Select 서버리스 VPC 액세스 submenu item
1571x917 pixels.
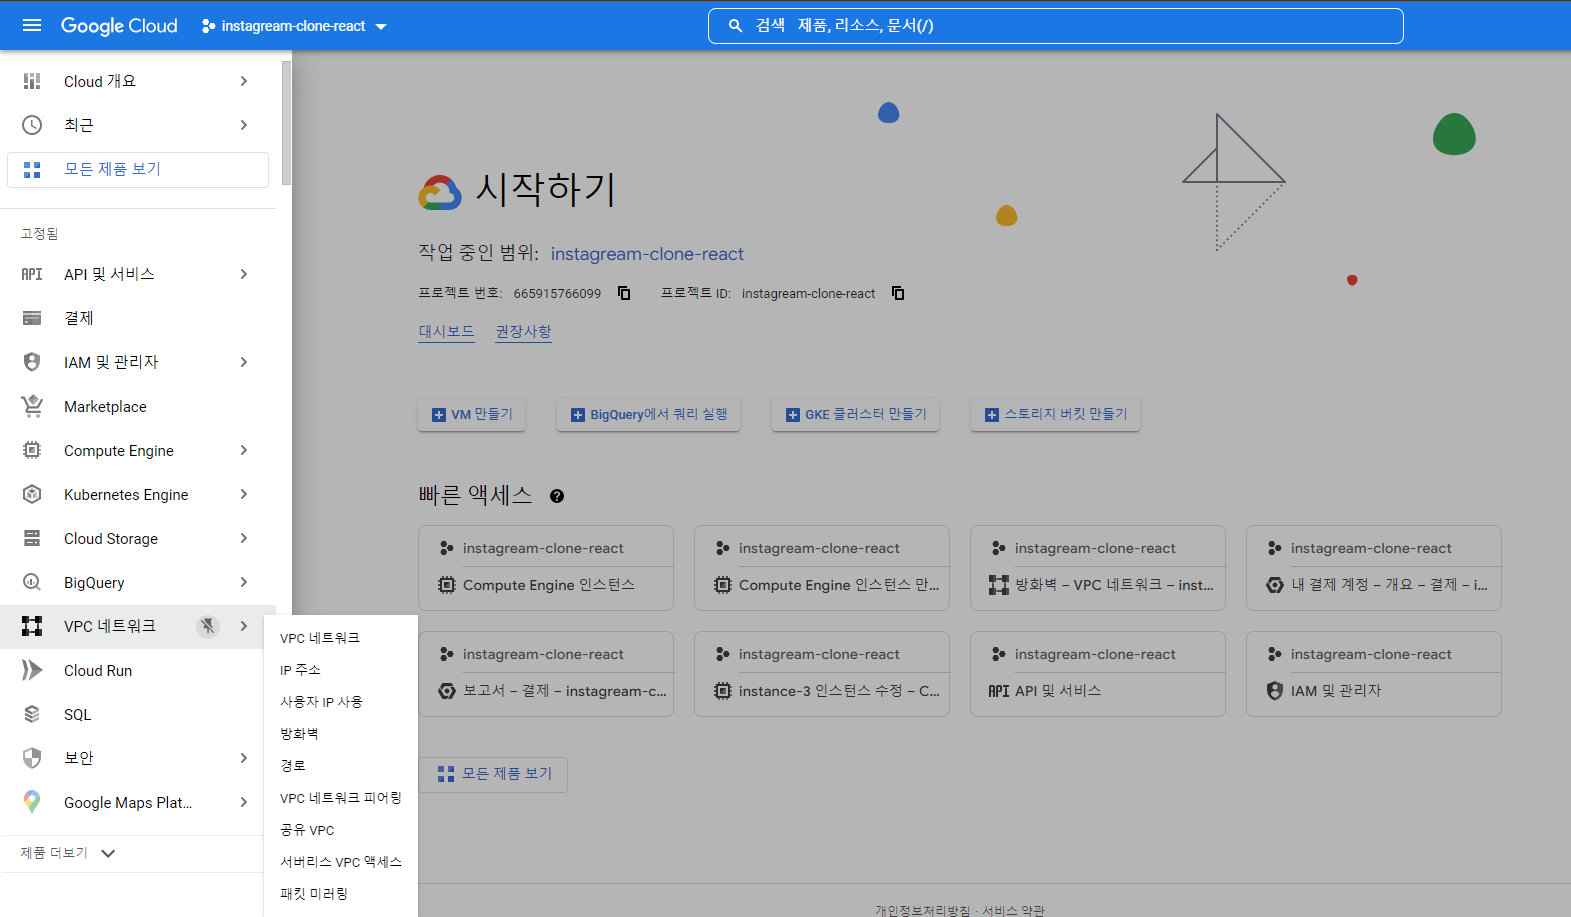[340, 862]
